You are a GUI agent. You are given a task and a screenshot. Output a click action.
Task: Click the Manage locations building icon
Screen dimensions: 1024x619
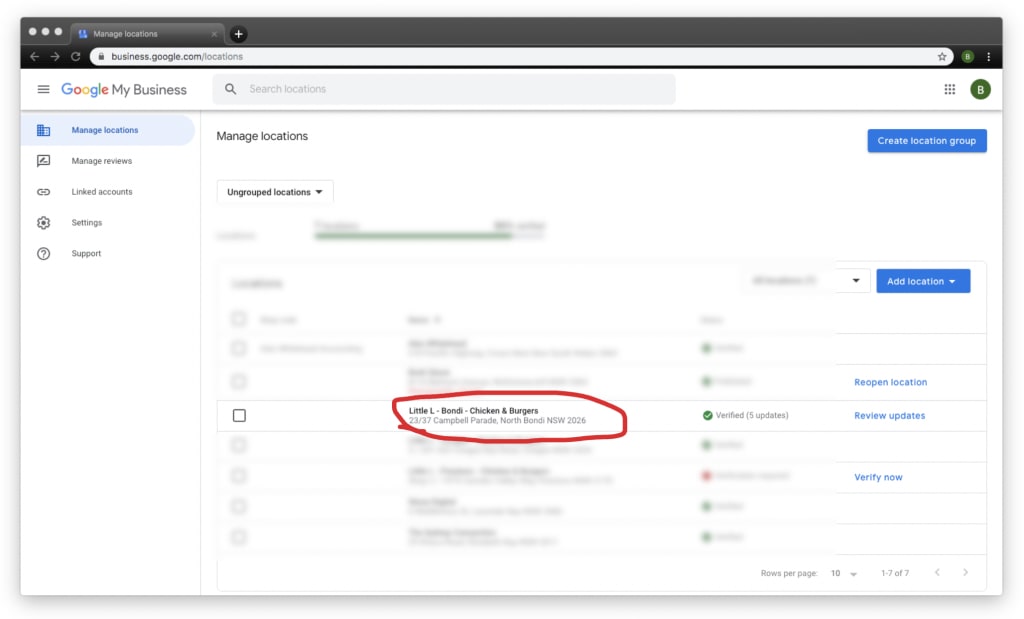click(43, 130)
